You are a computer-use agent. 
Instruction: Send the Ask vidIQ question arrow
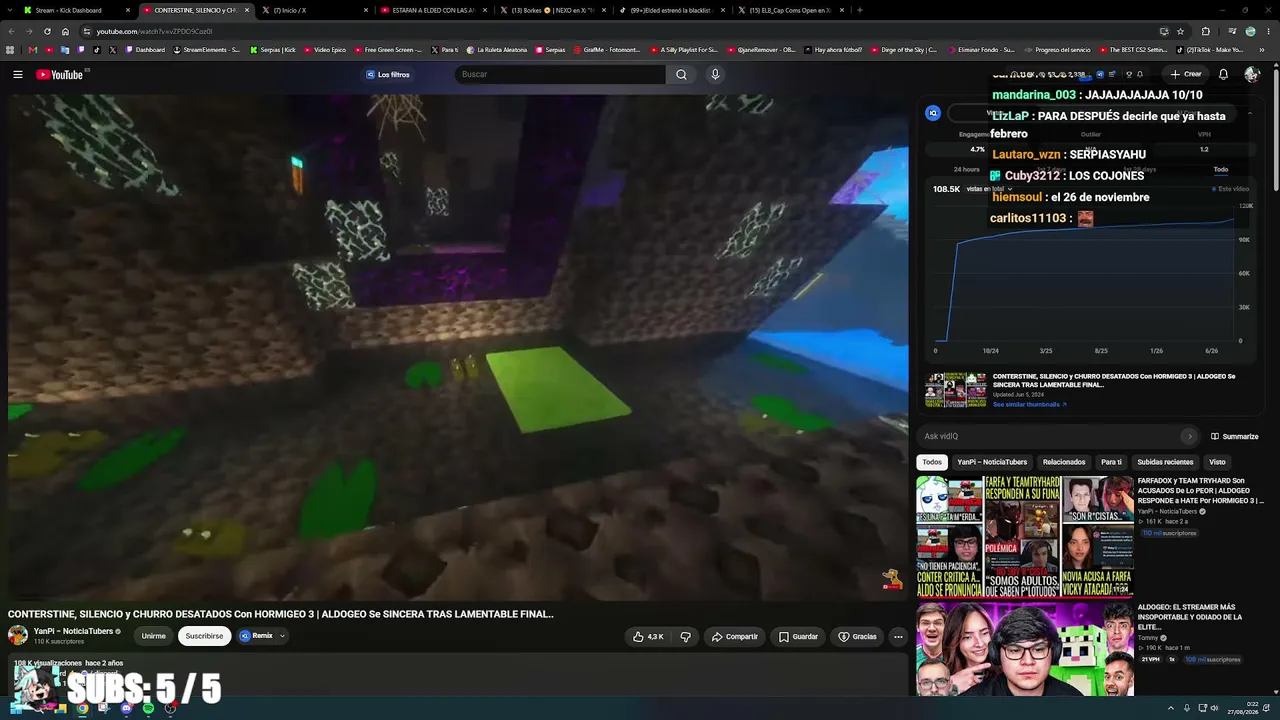click(1189, 436)
